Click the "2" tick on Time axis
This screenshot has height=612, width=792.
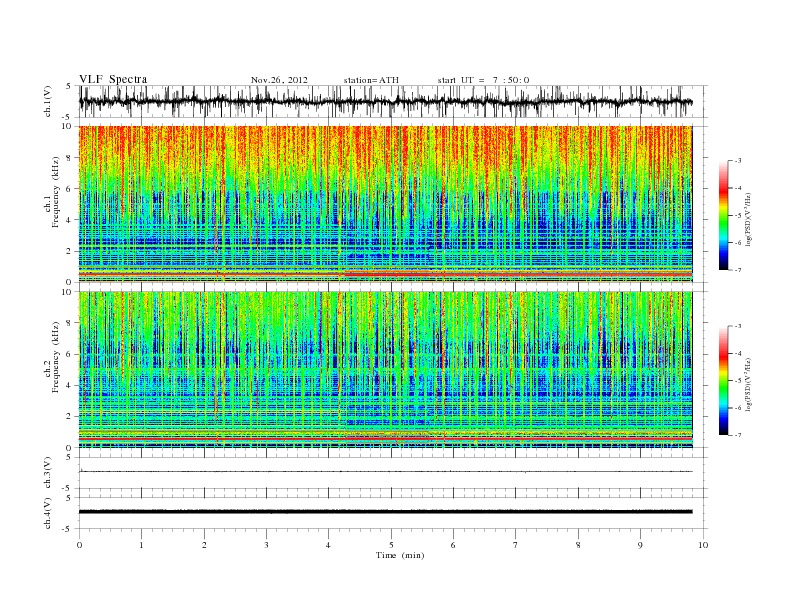pos(204,545)
